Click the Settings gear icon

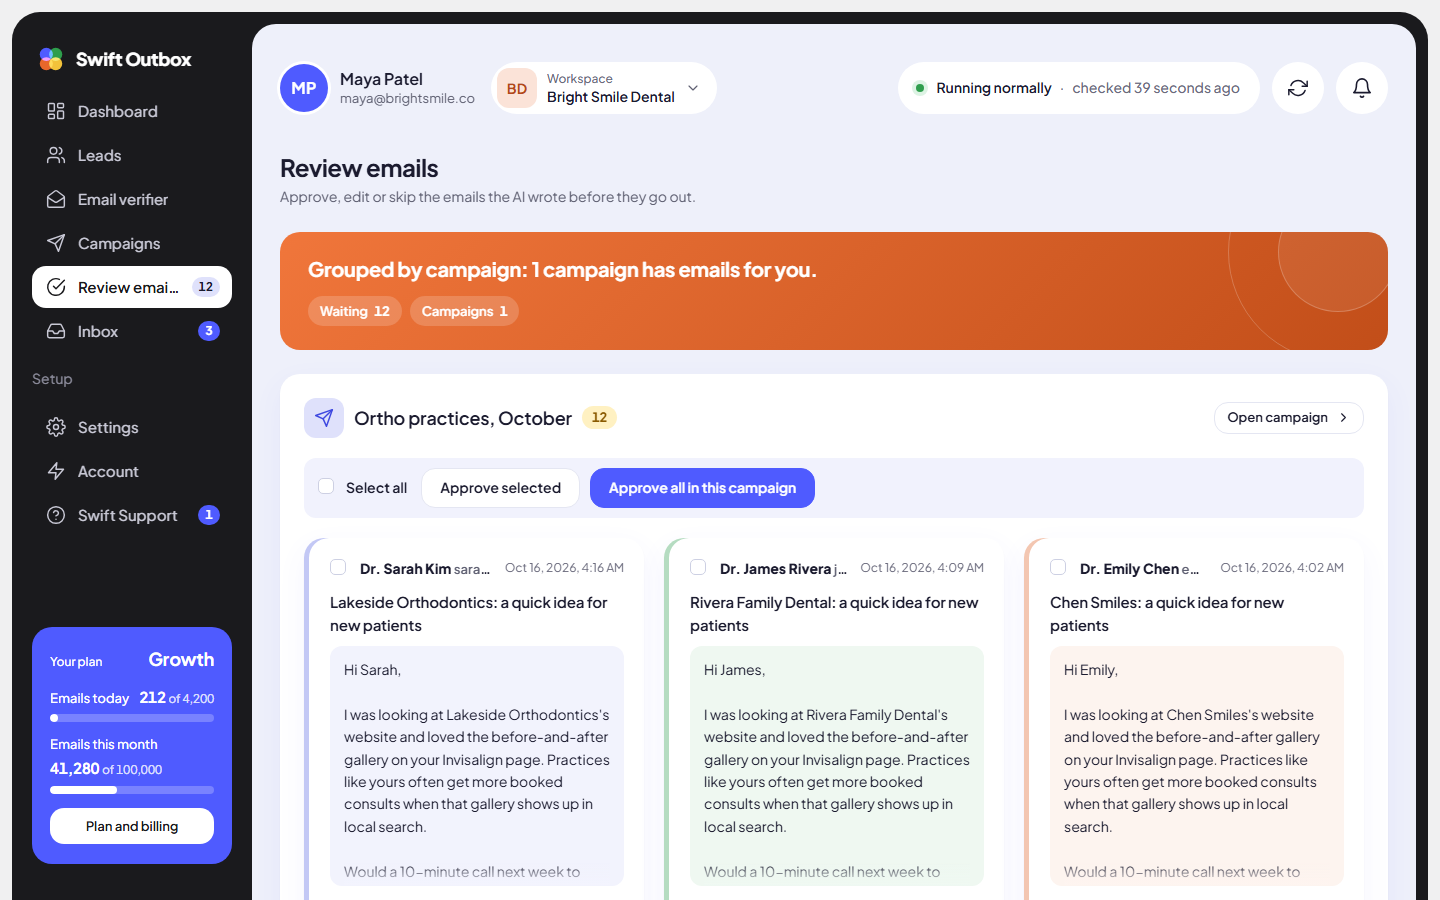[x=56, y=427]
